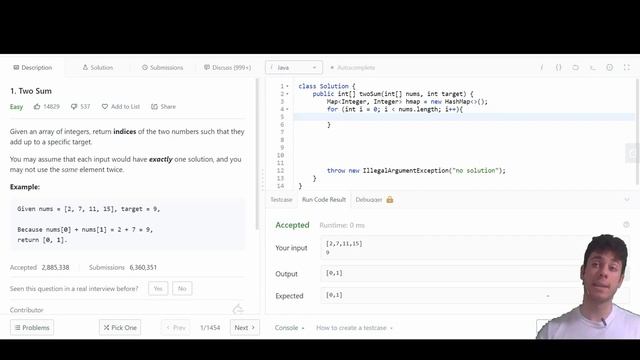Click the lock icon beside Debugger
The image size is (640, 360).
tap(390, 200)
